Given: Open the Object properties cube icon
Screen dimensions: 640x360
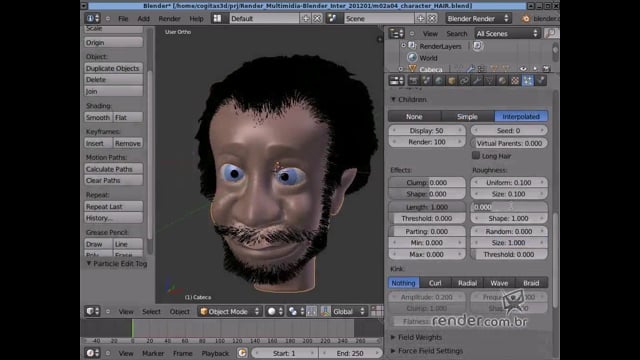Looking at the screenshot, I should [451, 80].
